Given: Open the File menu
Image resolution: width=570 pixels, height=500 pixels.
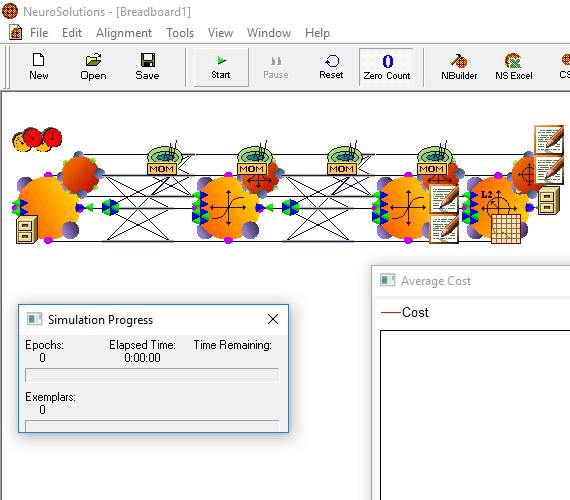Looking at the screenshot, I should pos(39,33).
